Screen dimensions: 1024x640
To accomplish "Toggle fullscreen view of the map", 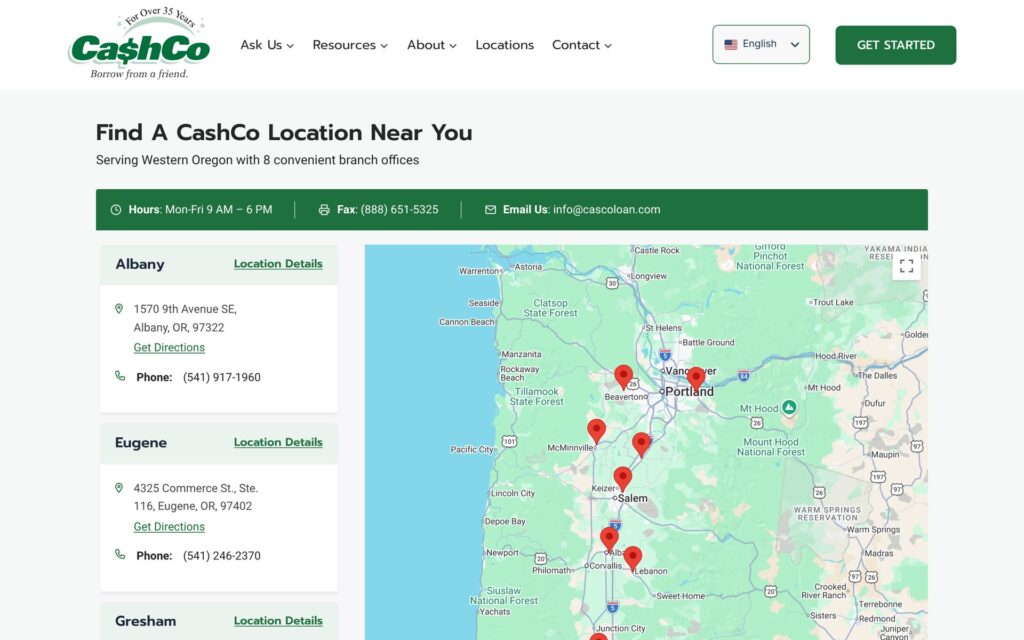I will pyautogui.click(x=906, y=266).
